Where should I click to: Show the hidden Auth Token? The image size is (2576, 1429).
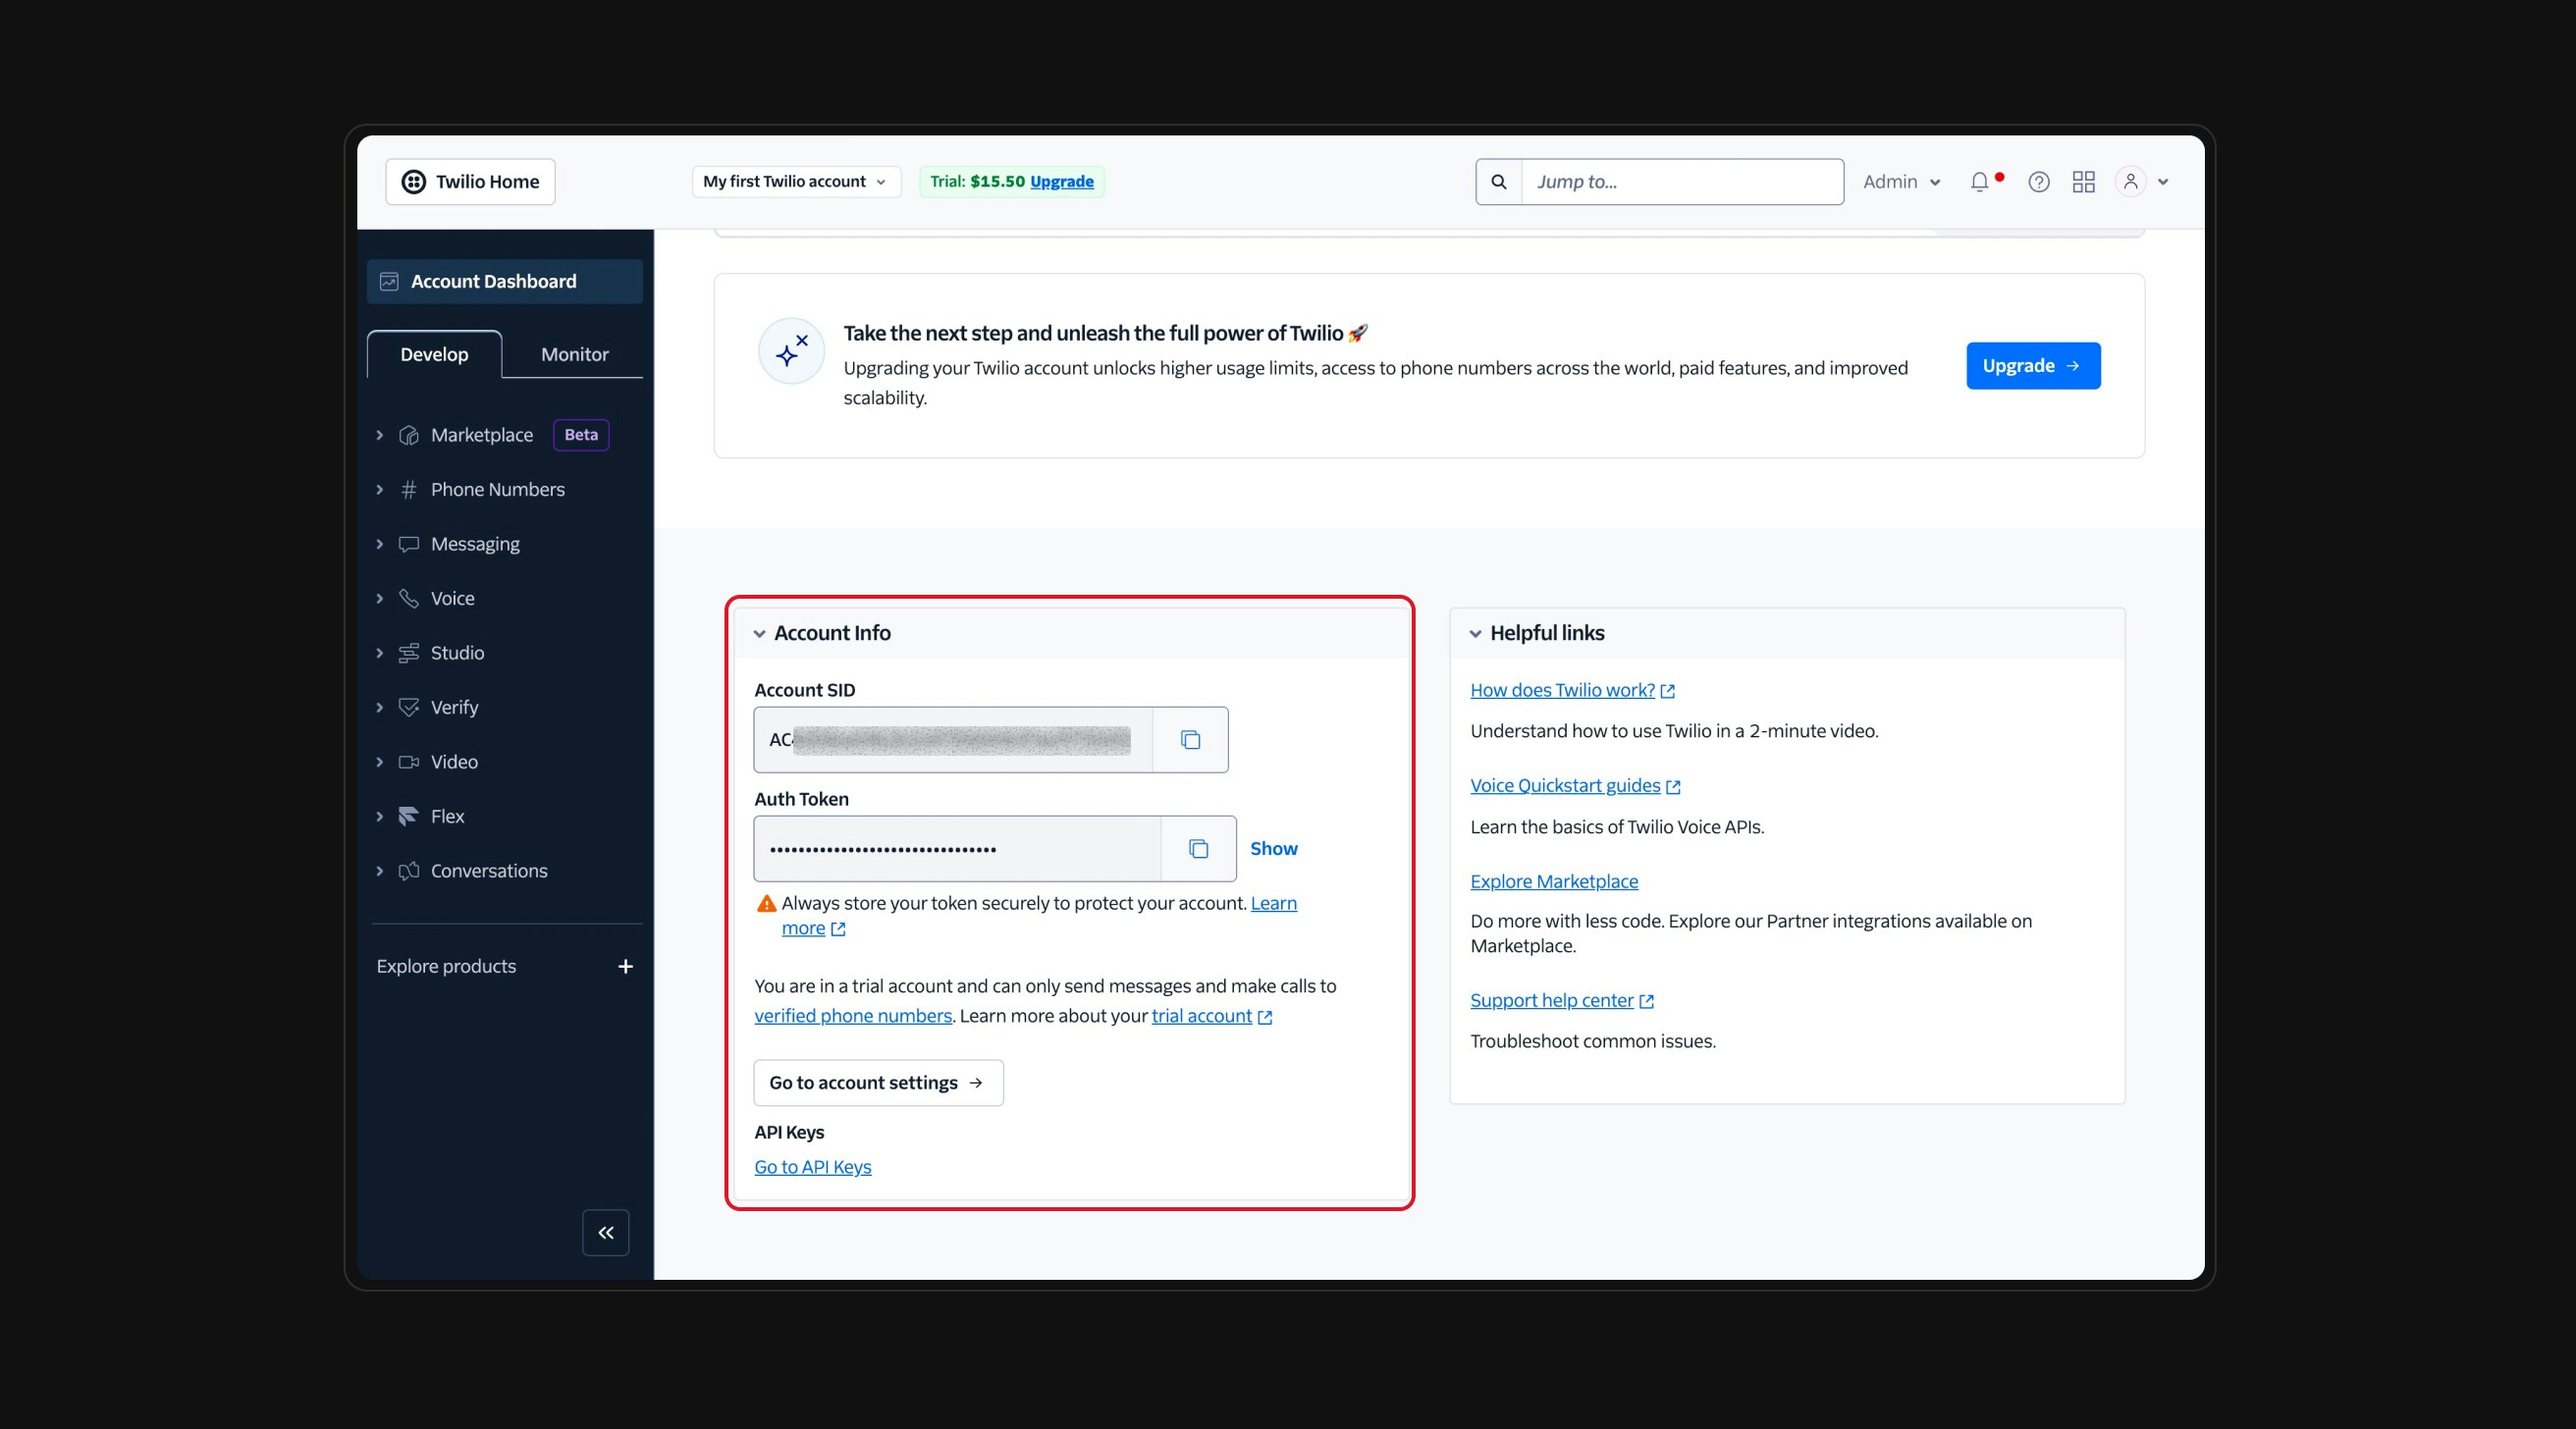1273,848
